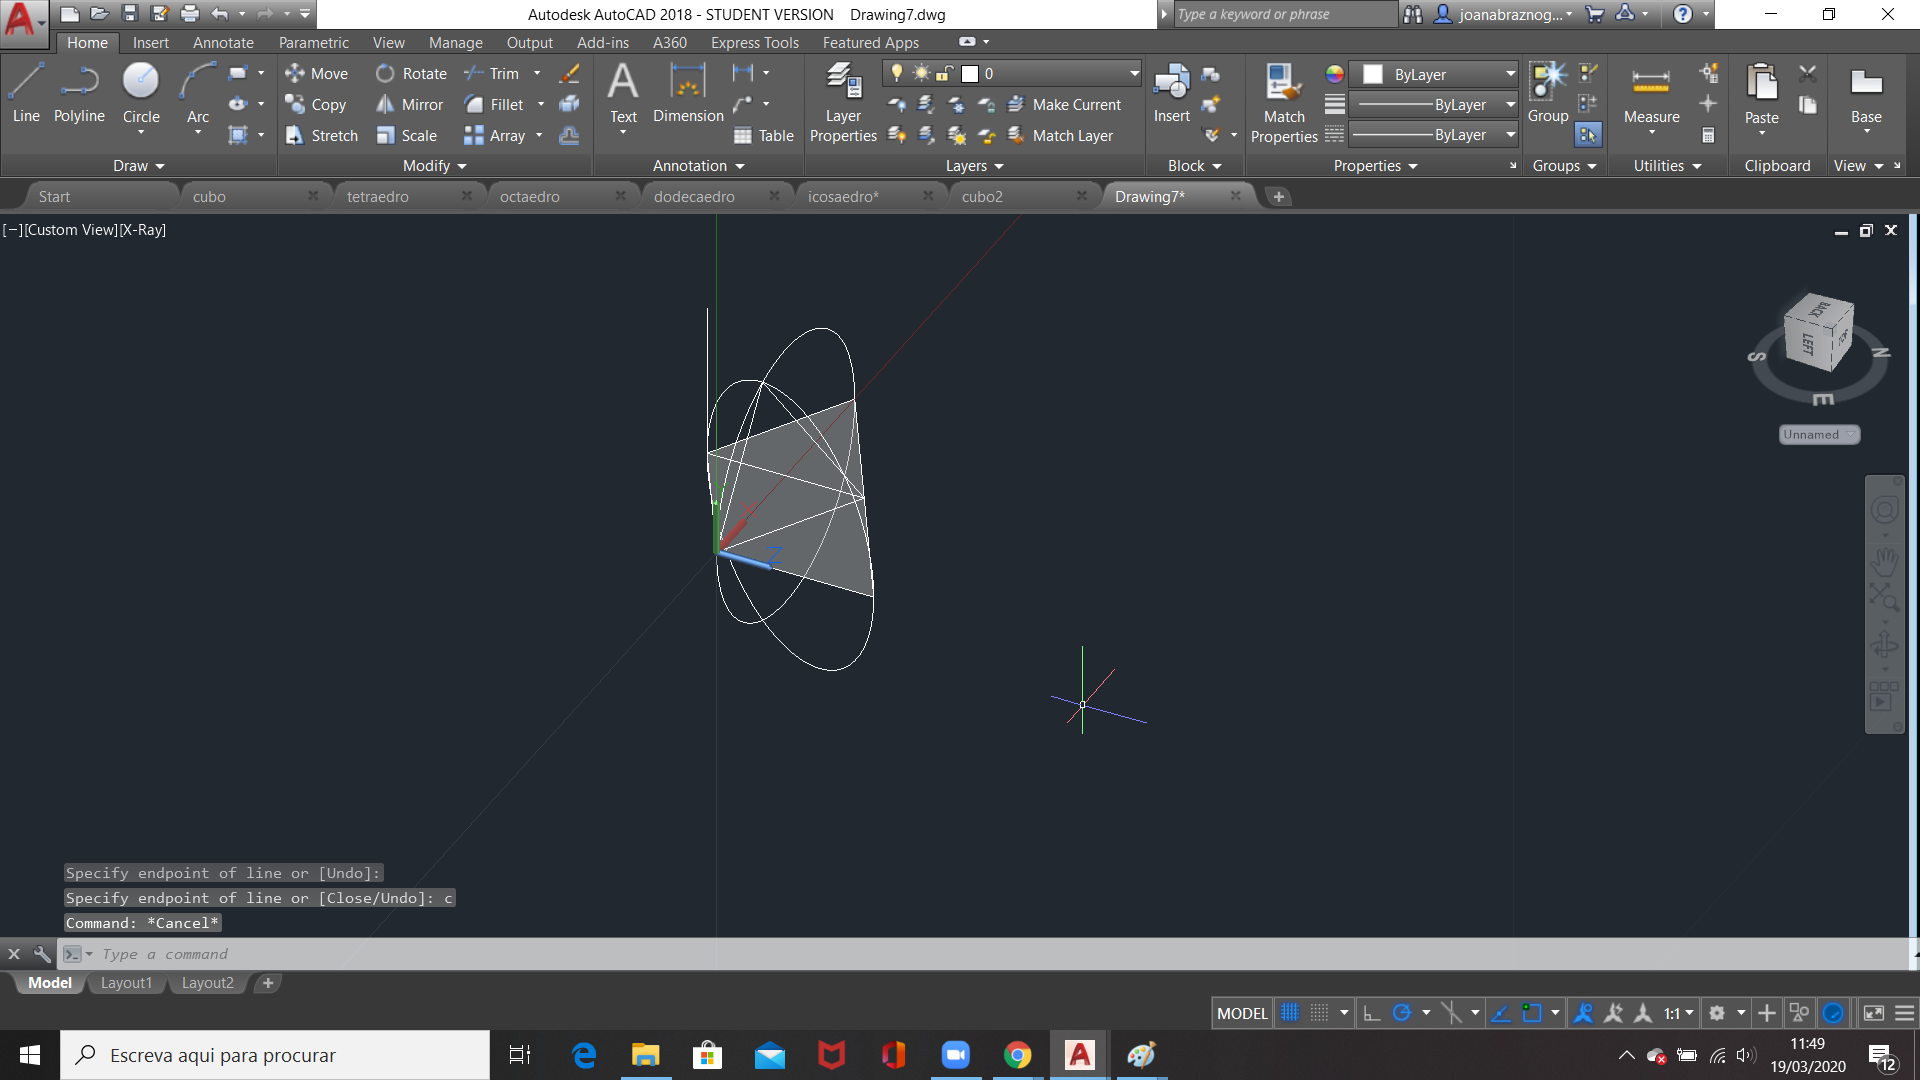Switch to the cubo2 drawing tab
This screenshot has height=1080, width=1920.
(982, 196)
